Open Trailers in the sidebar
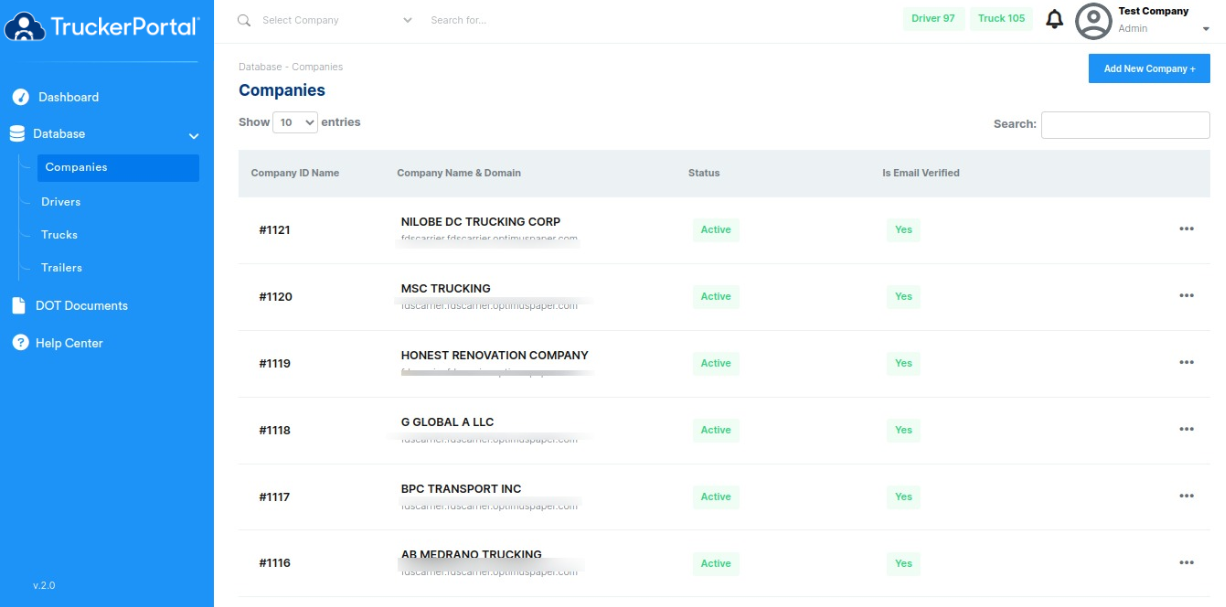1226x607 pixels. (62, 268)
